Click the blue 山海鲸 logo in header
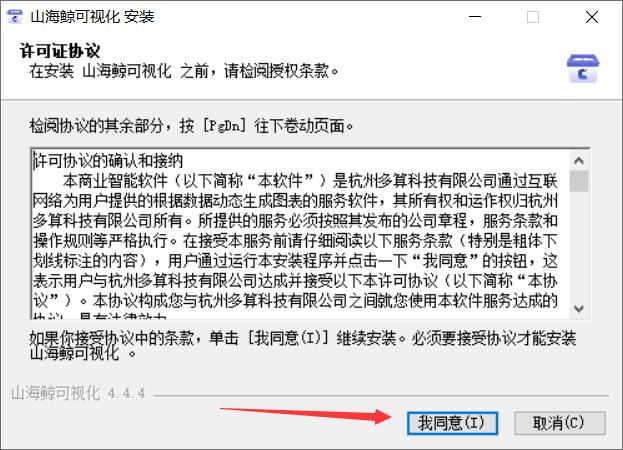The height and width of the screenshot is (450, 623). [582, 68]
